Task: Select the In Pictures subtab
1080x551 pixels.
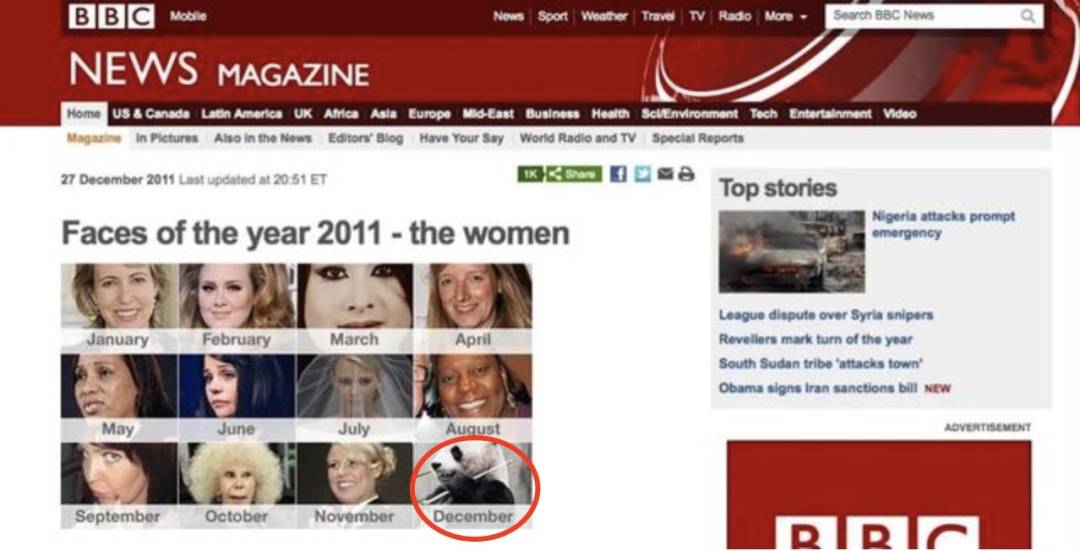Action: [167, 138]
